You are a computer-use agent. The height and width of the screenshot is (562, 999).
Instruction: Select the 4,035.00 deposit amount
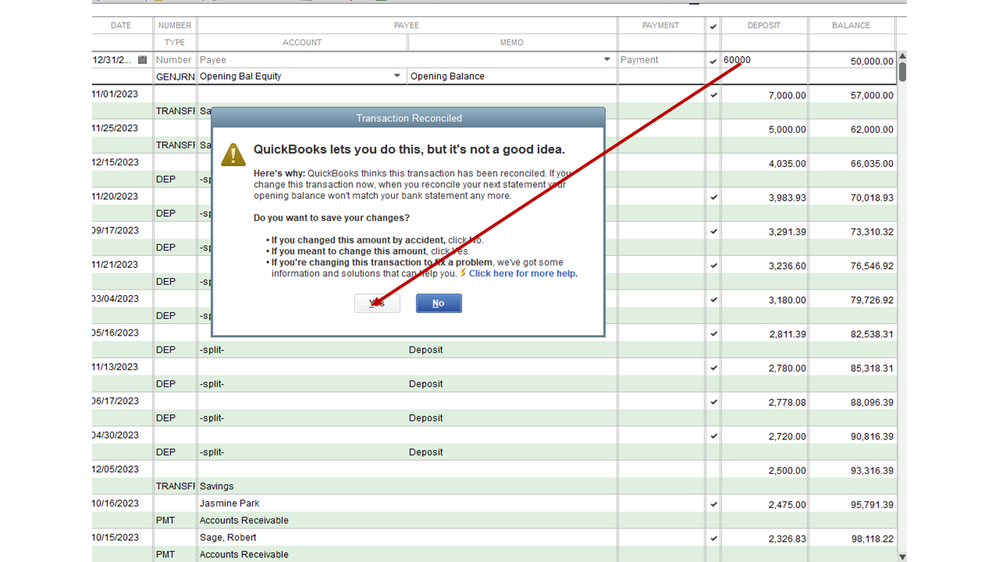(x=787, y=164)
